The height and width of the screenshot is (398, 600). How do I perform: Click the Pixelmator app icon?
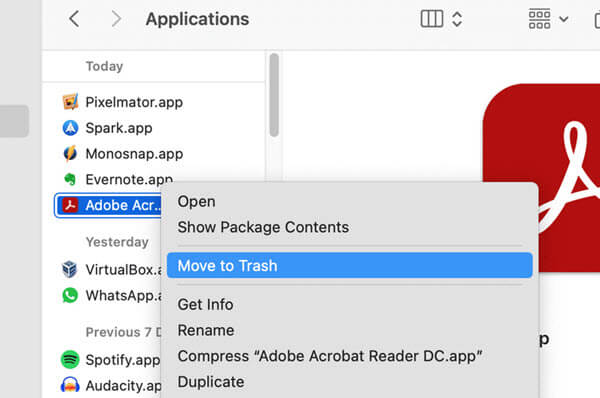tap(70, 102)
